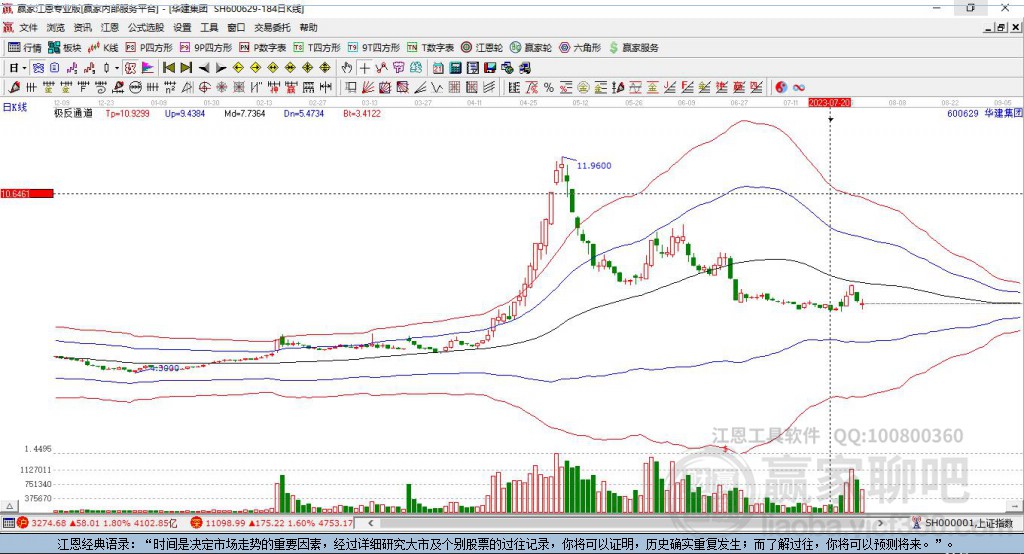Open the 9P四方形 square chart
The height and width of the screenshot is (554, 1024).
[x=206, y=48]
